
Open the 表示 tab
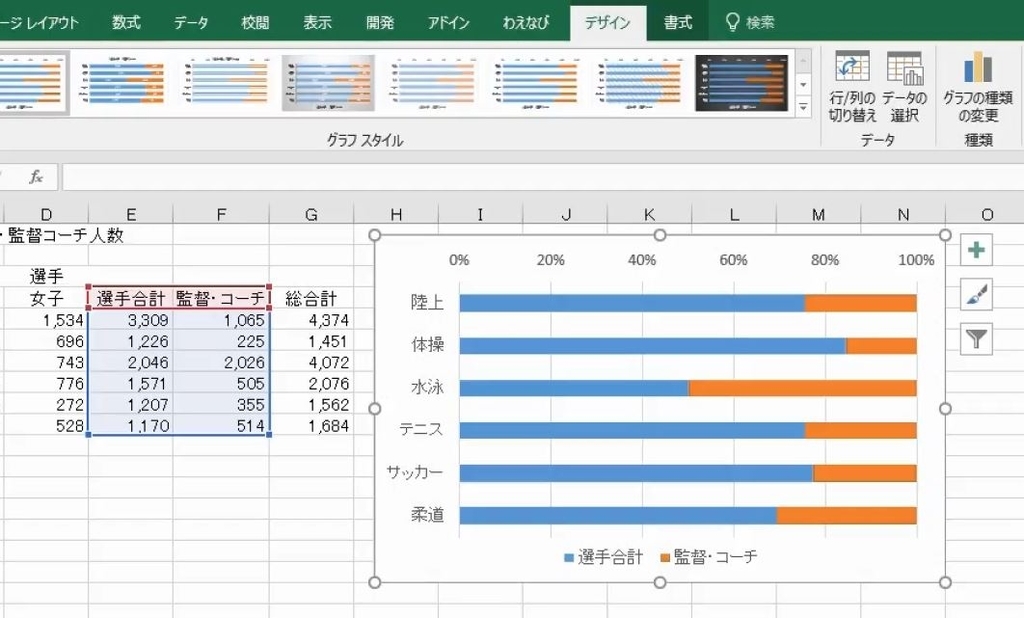point(317,20)
